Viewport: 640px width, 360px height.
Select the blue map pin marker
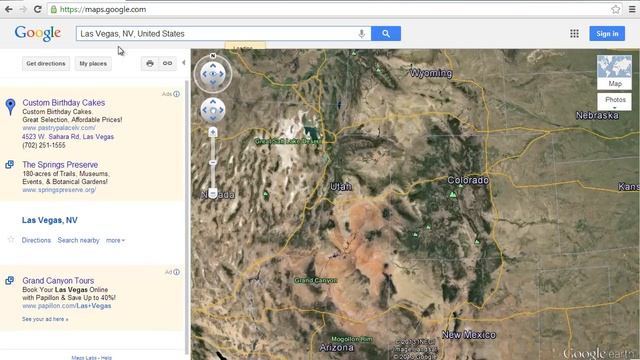(11, 107)
